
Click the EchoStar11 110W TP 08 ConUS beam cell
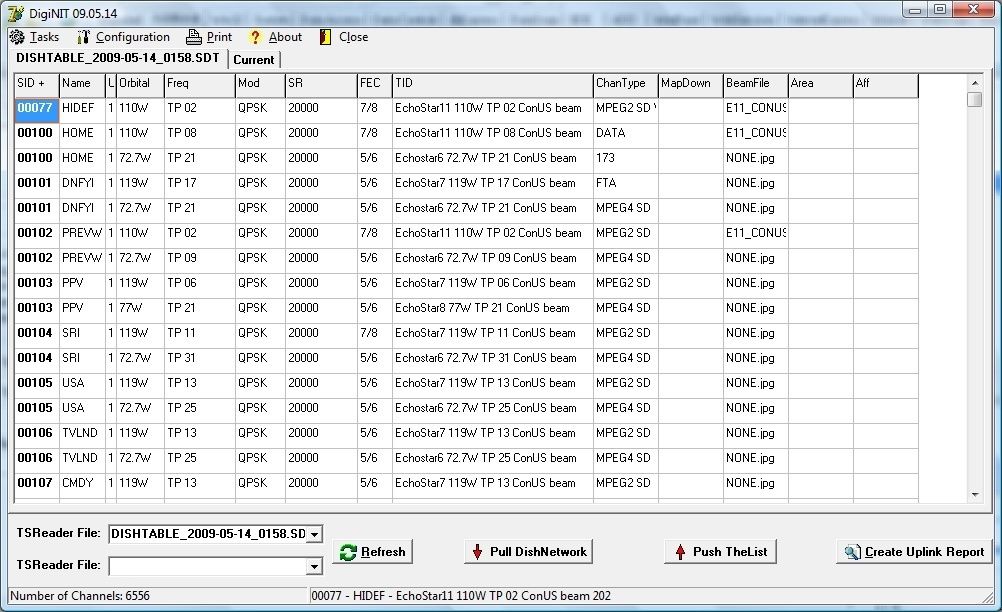tap(493, 134)
